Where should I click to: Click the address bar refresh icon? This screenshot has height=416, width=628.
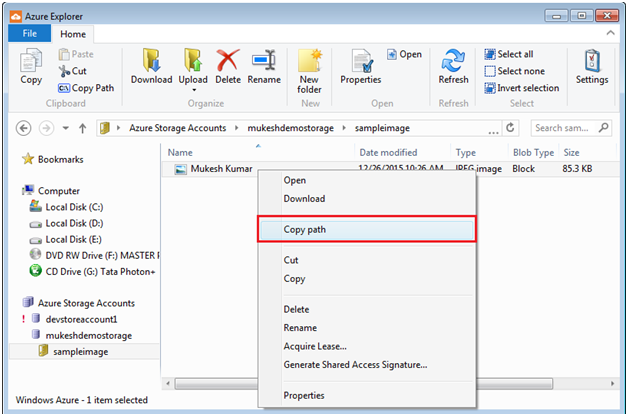pyautogui.click(x=510, y=128)
